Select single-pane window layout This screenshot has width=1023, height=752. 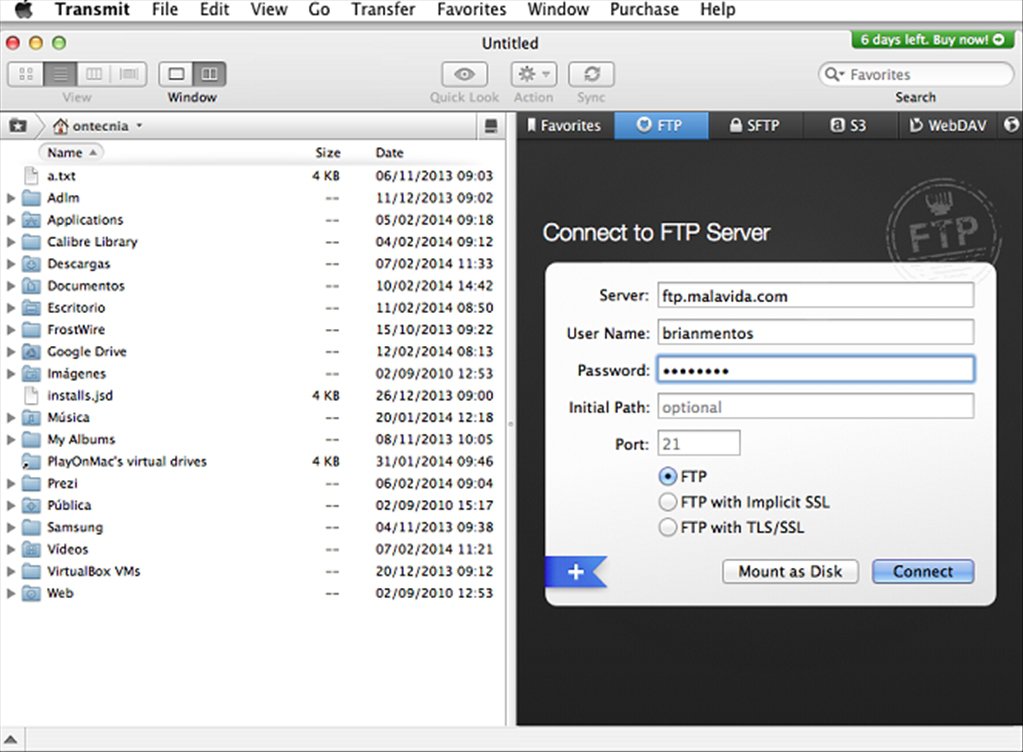176,74
